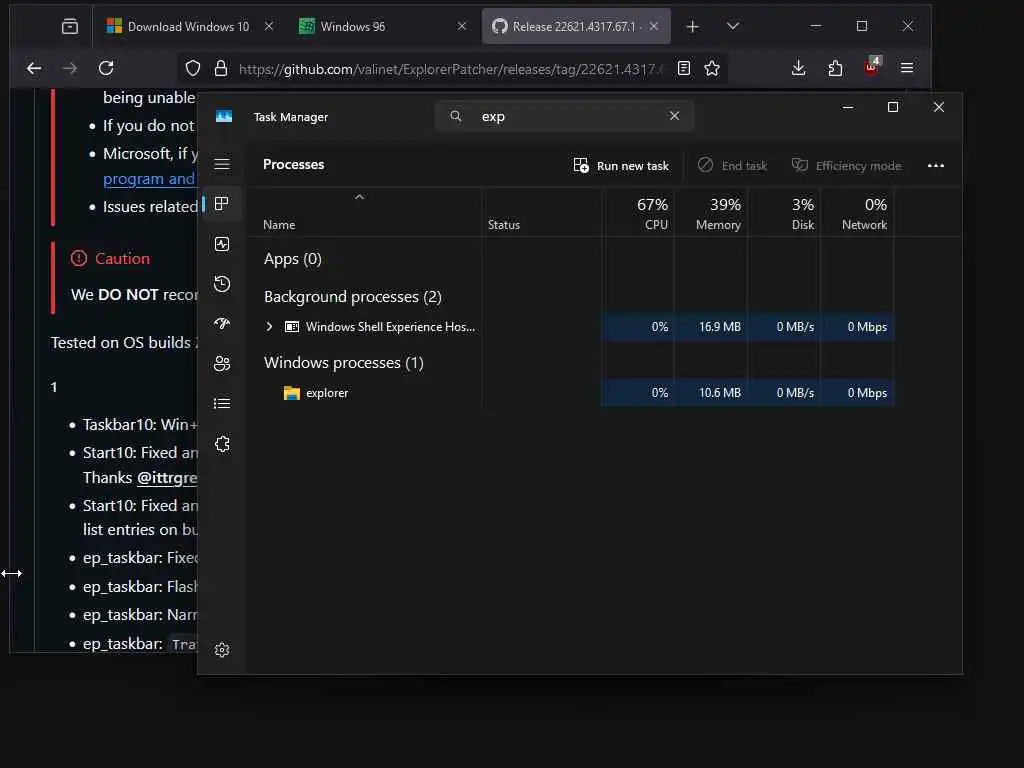Open Details page list icon
This screenshot has height=768, width=1024.
pyautogui.click(x=222, y=404)
